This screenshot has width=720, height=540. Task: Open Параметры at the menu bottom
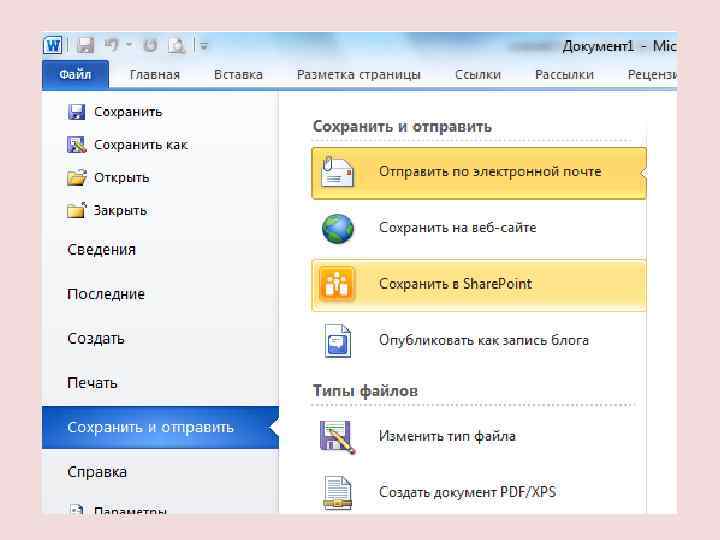130,510
